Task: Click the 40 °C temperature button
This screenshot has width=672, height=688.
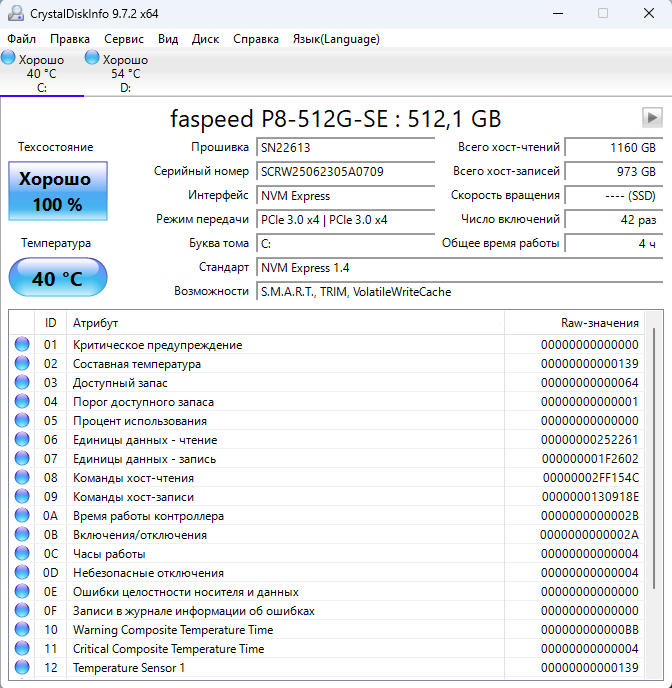Action: [x=57, y=278]
